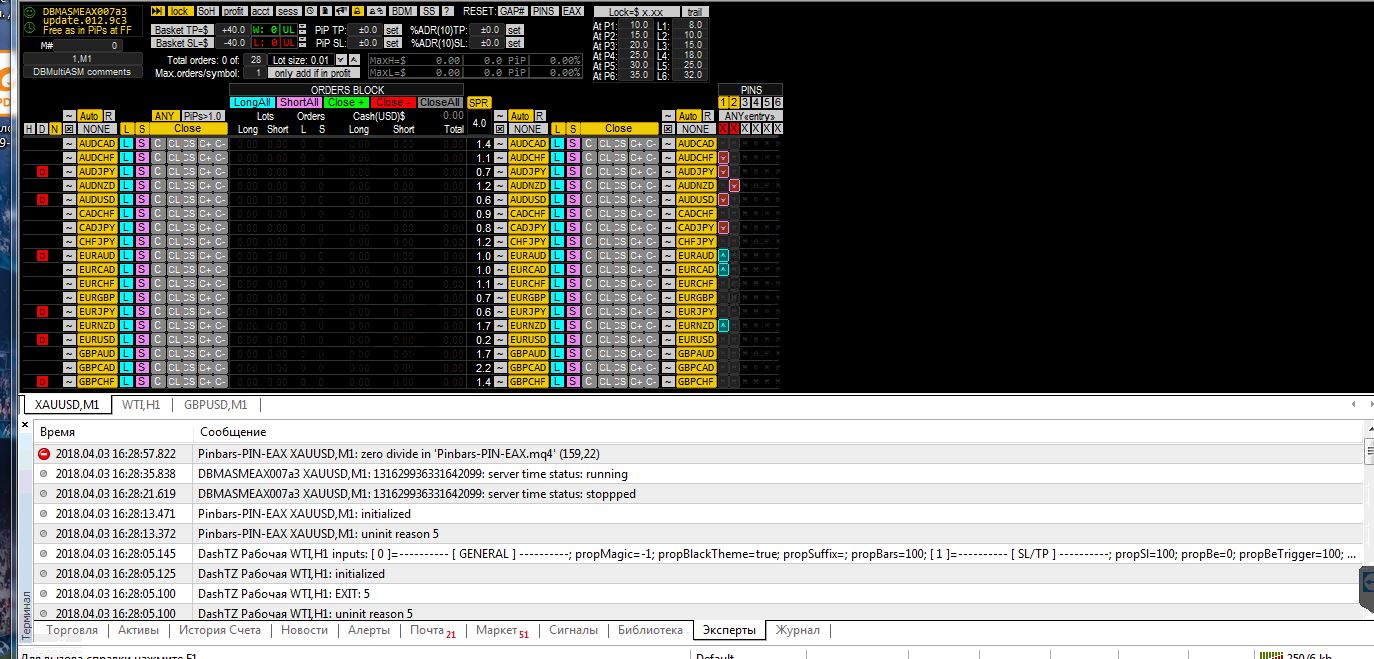Open the Почта tab
Viewport: 1374px width, 659px height.
(432, 631)
